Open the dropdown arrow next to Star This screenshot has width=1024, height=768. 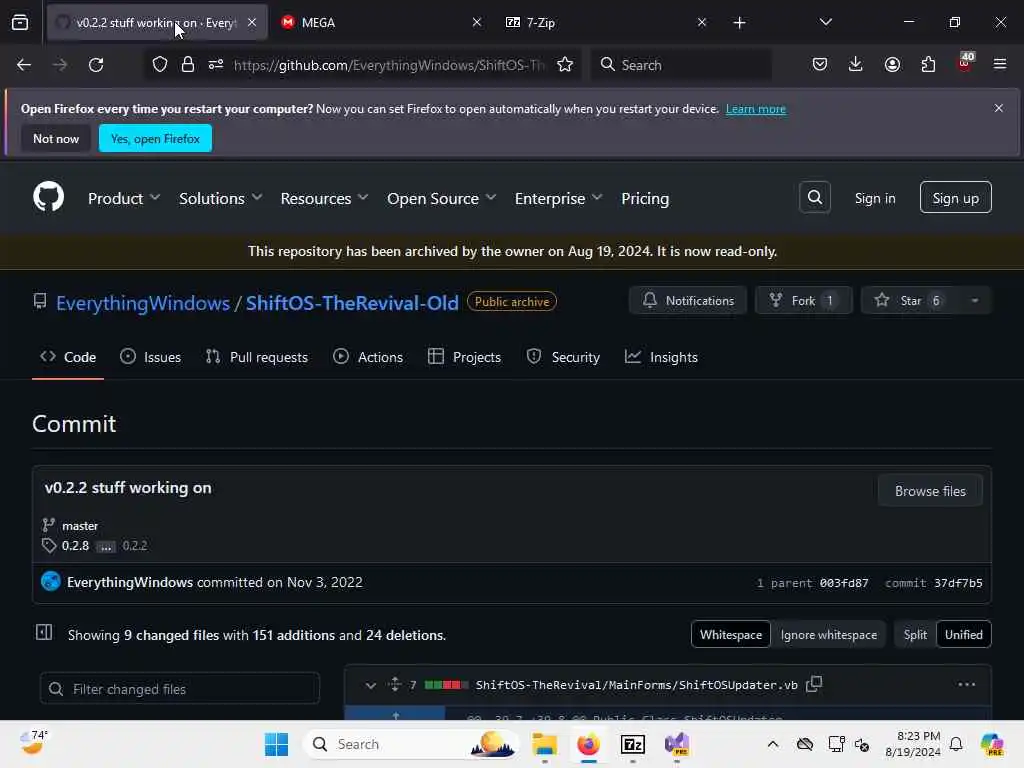[x=974, y=300]
